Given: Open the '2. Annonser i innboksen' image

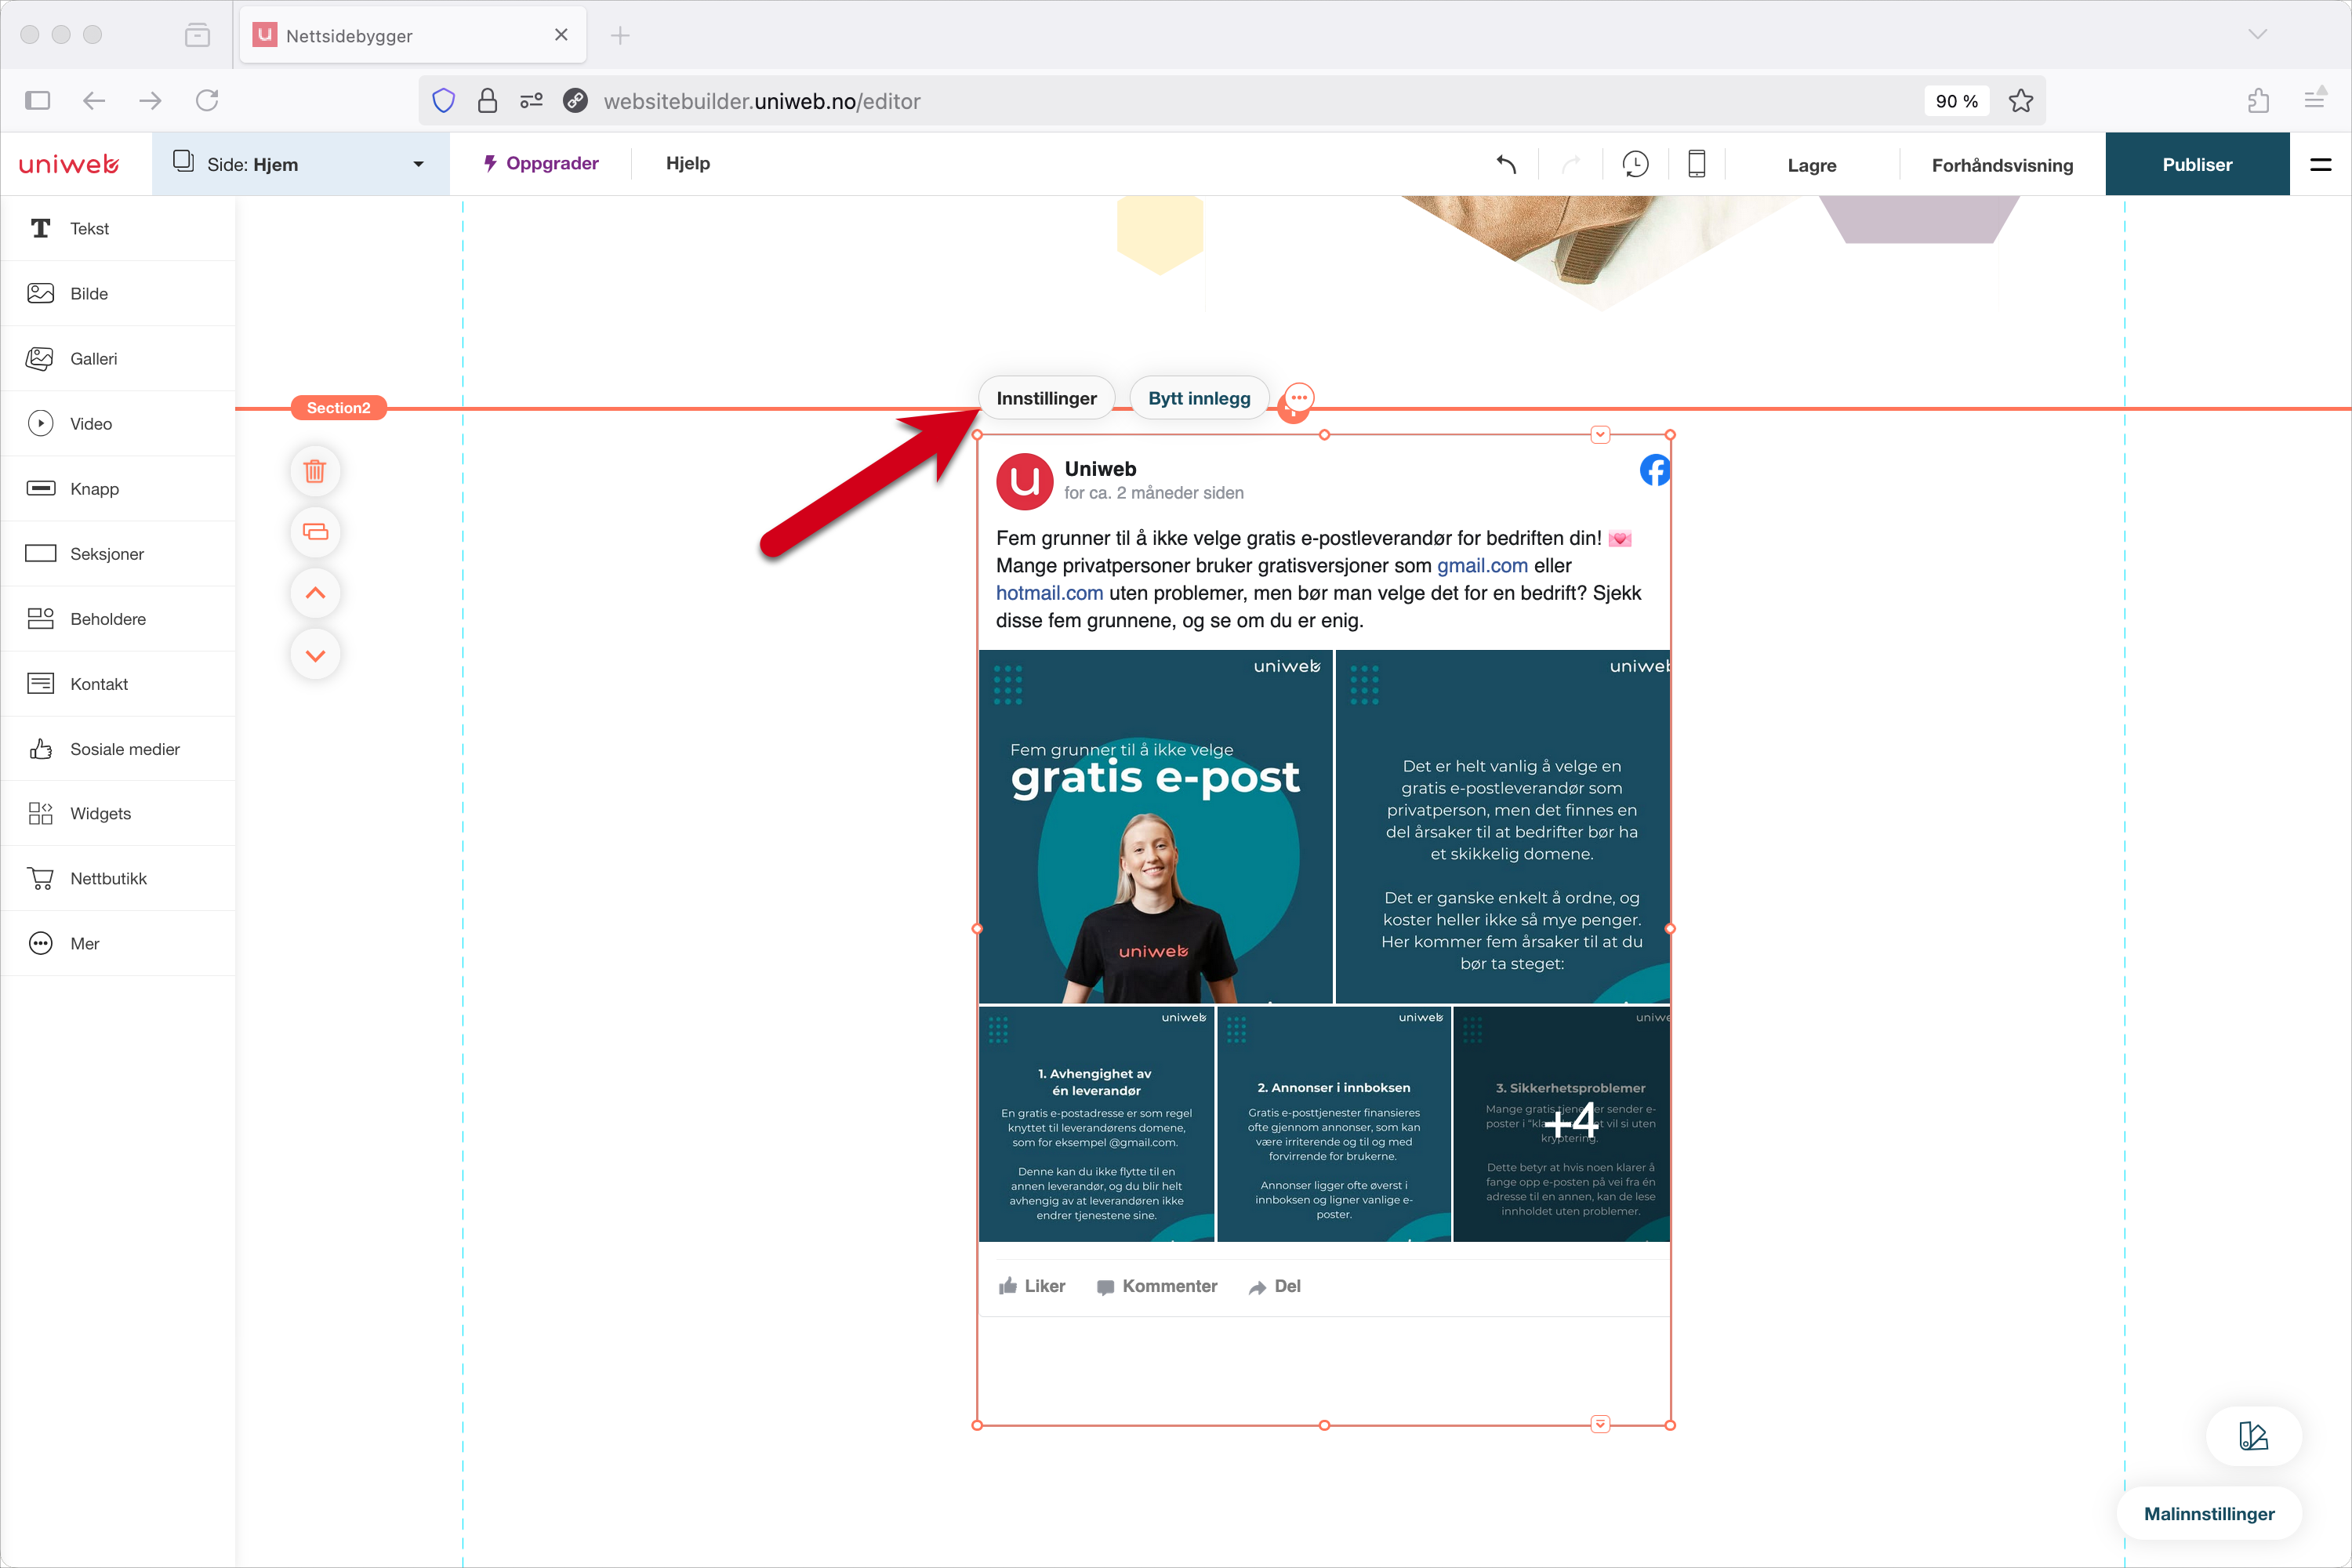Looking at the screenshot, I should click(x=1334, y=1124).
